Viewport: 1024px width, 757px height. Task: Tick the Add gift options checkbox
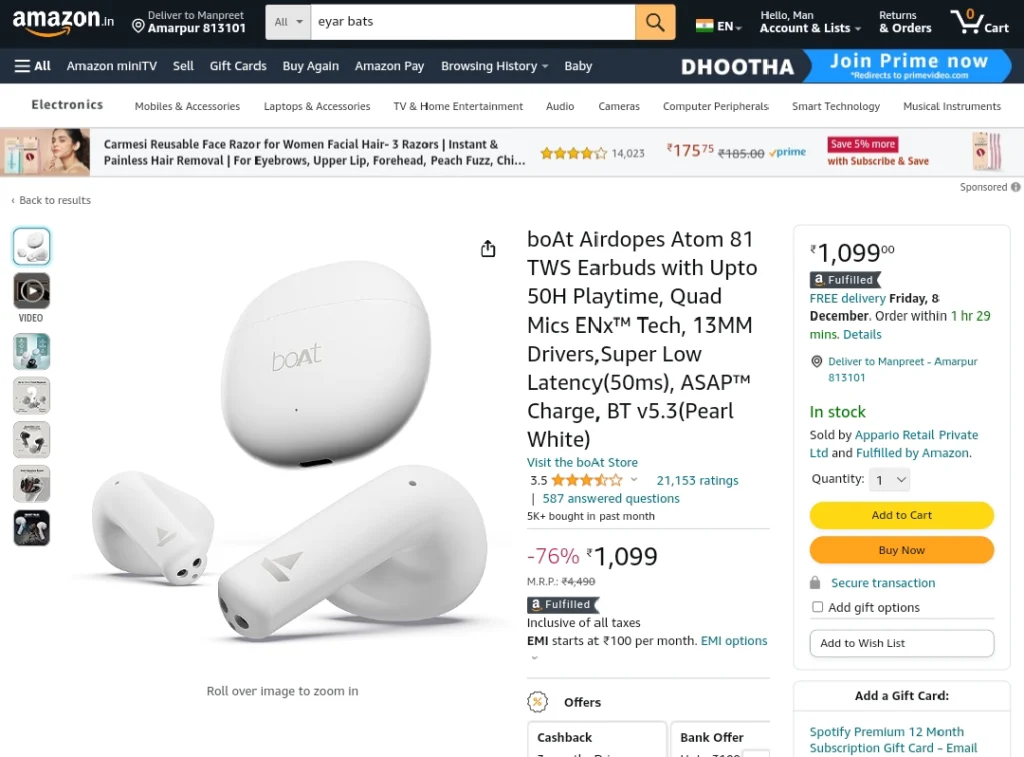point(817,607)
